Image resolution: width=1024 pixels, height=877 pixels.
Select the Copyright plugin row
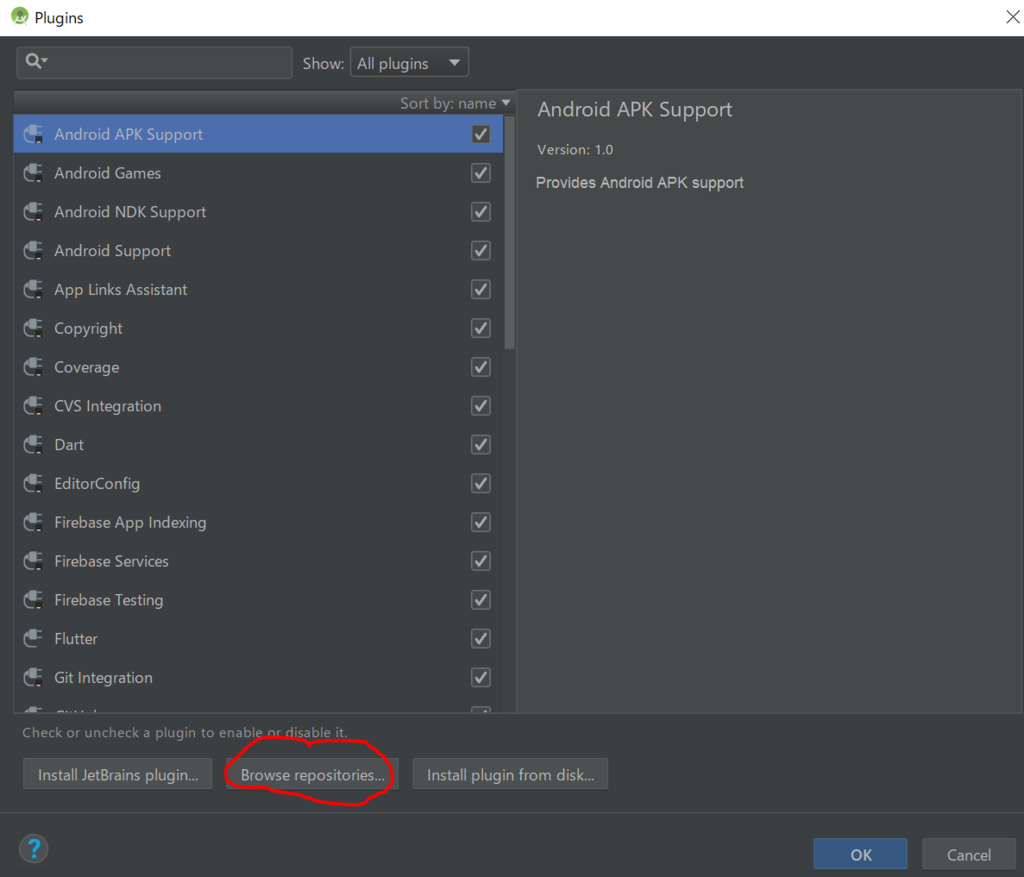click(x=259, y=328)
